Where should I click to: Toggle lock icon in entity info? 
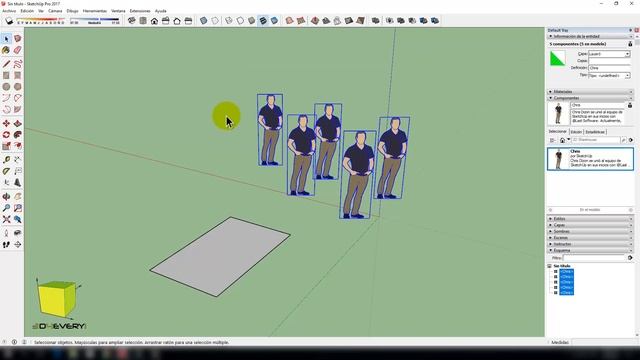[630, 44]
